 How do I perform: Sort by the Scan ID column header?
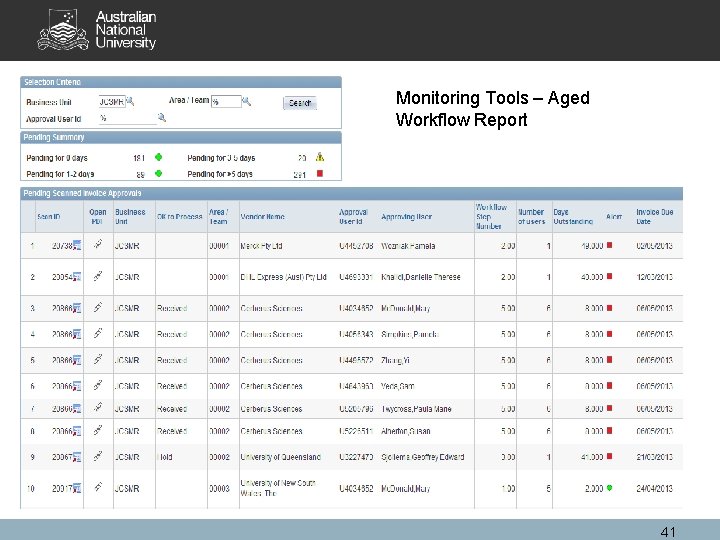(x=49, y=216)
